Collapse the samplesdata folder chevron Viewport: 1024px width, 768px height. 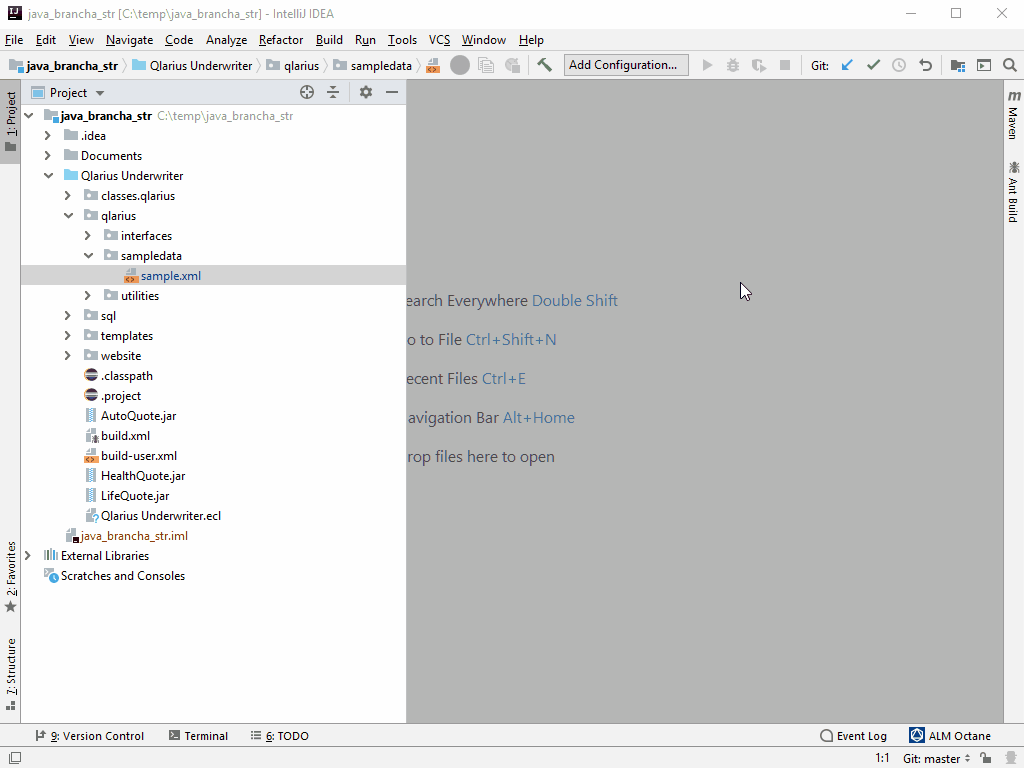pos(88,255)
